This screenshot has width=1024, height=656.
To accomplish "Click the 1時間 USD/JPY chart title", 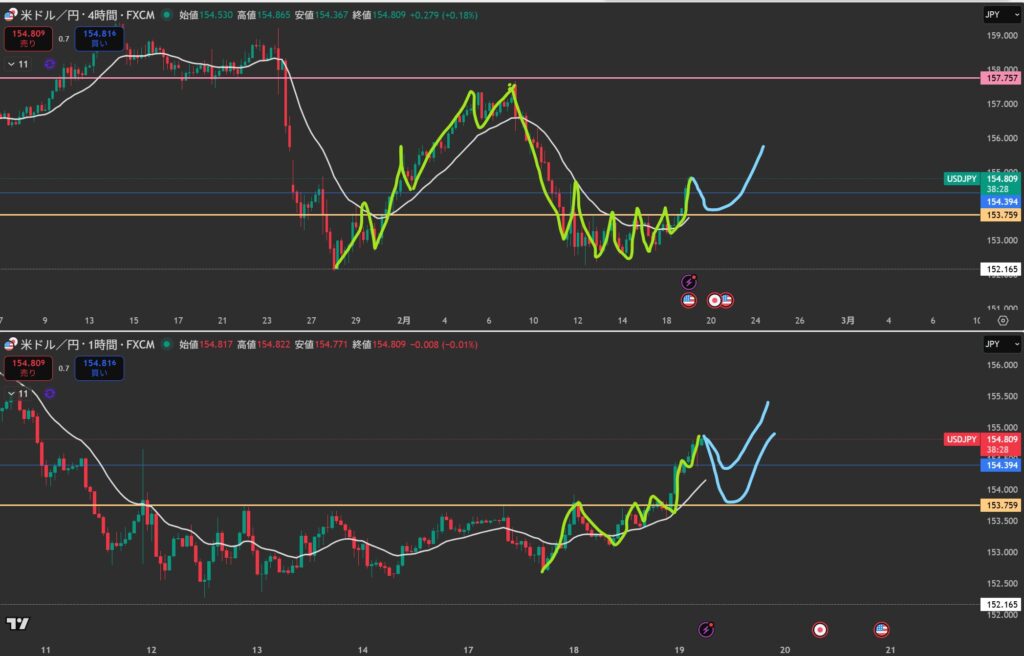I will point(88,344).
